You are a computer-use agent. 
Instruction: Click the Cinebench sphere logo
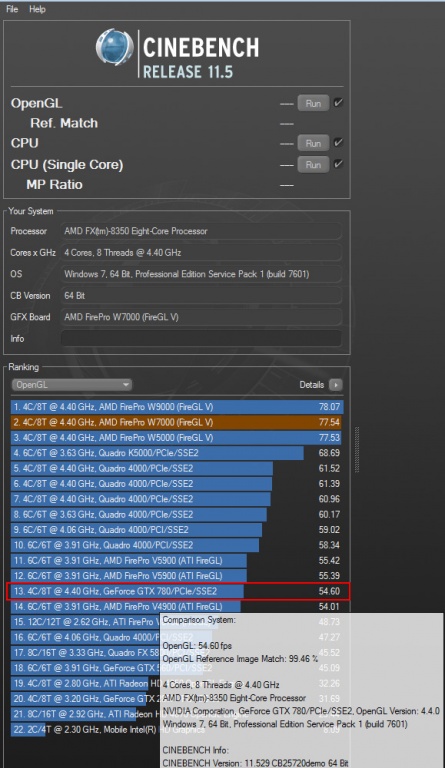coord(115,47)
